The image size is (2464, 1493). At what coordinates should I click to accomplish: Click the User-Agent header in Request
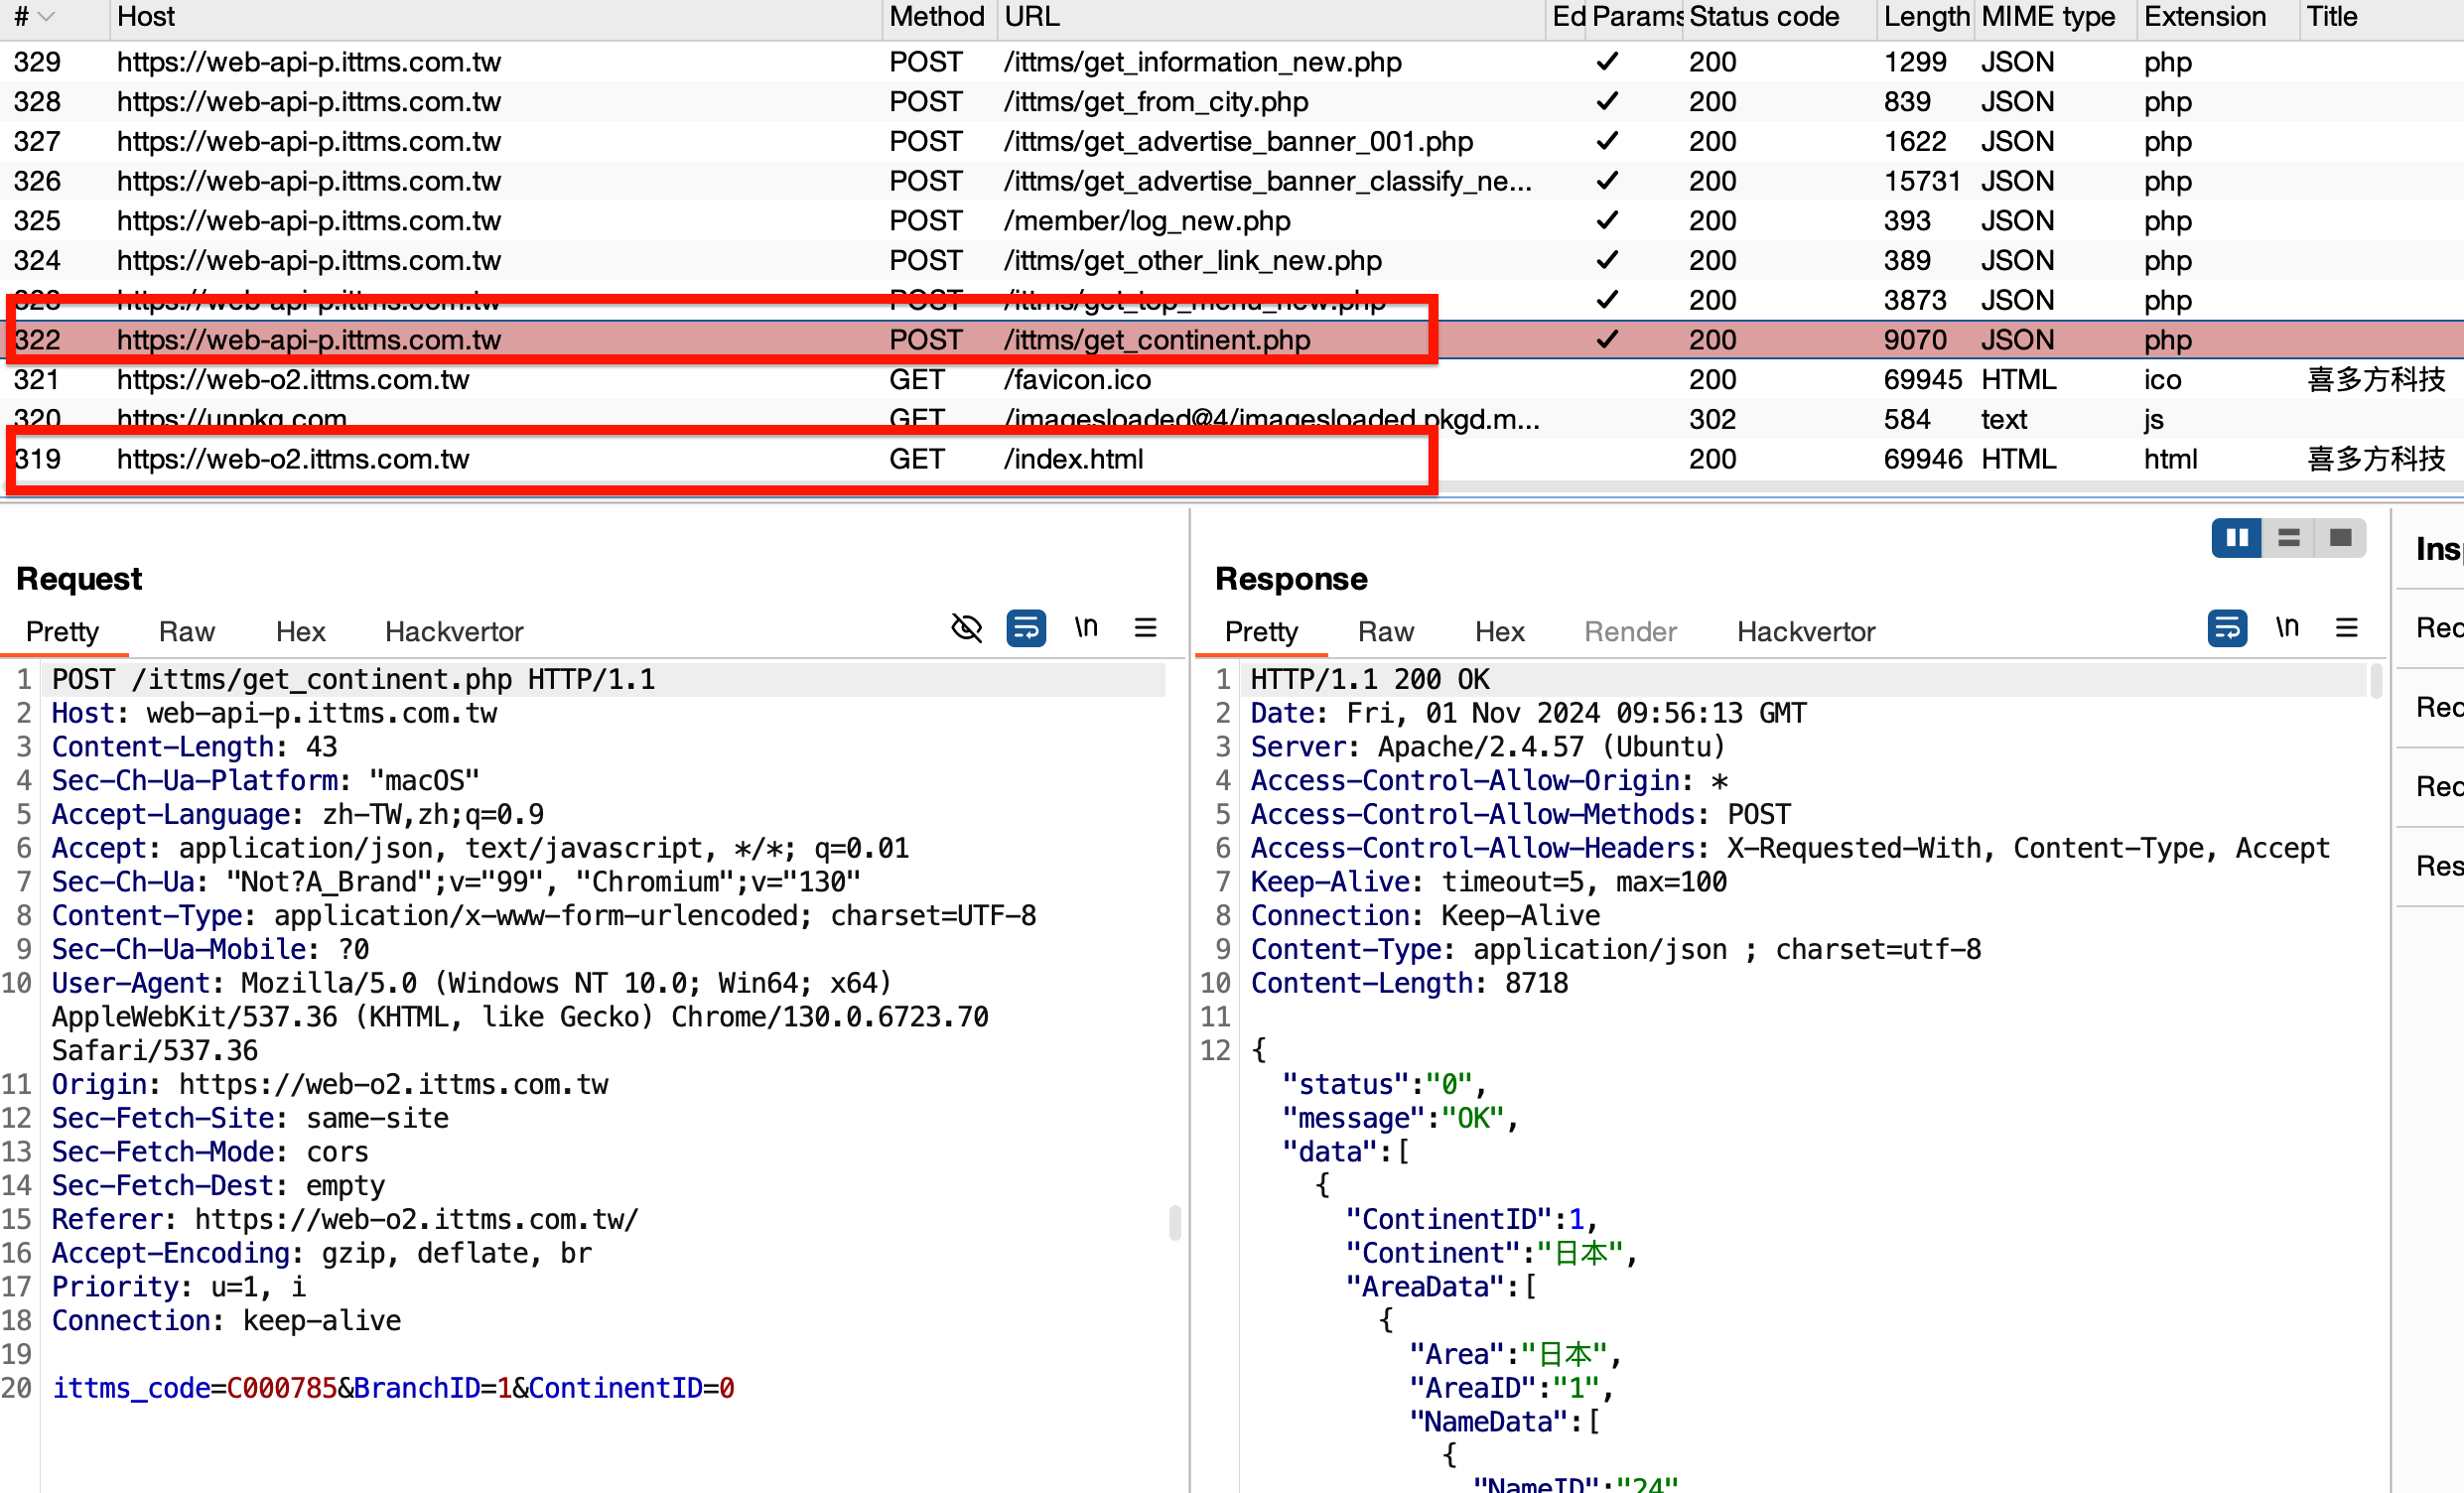pos(520,1016)
